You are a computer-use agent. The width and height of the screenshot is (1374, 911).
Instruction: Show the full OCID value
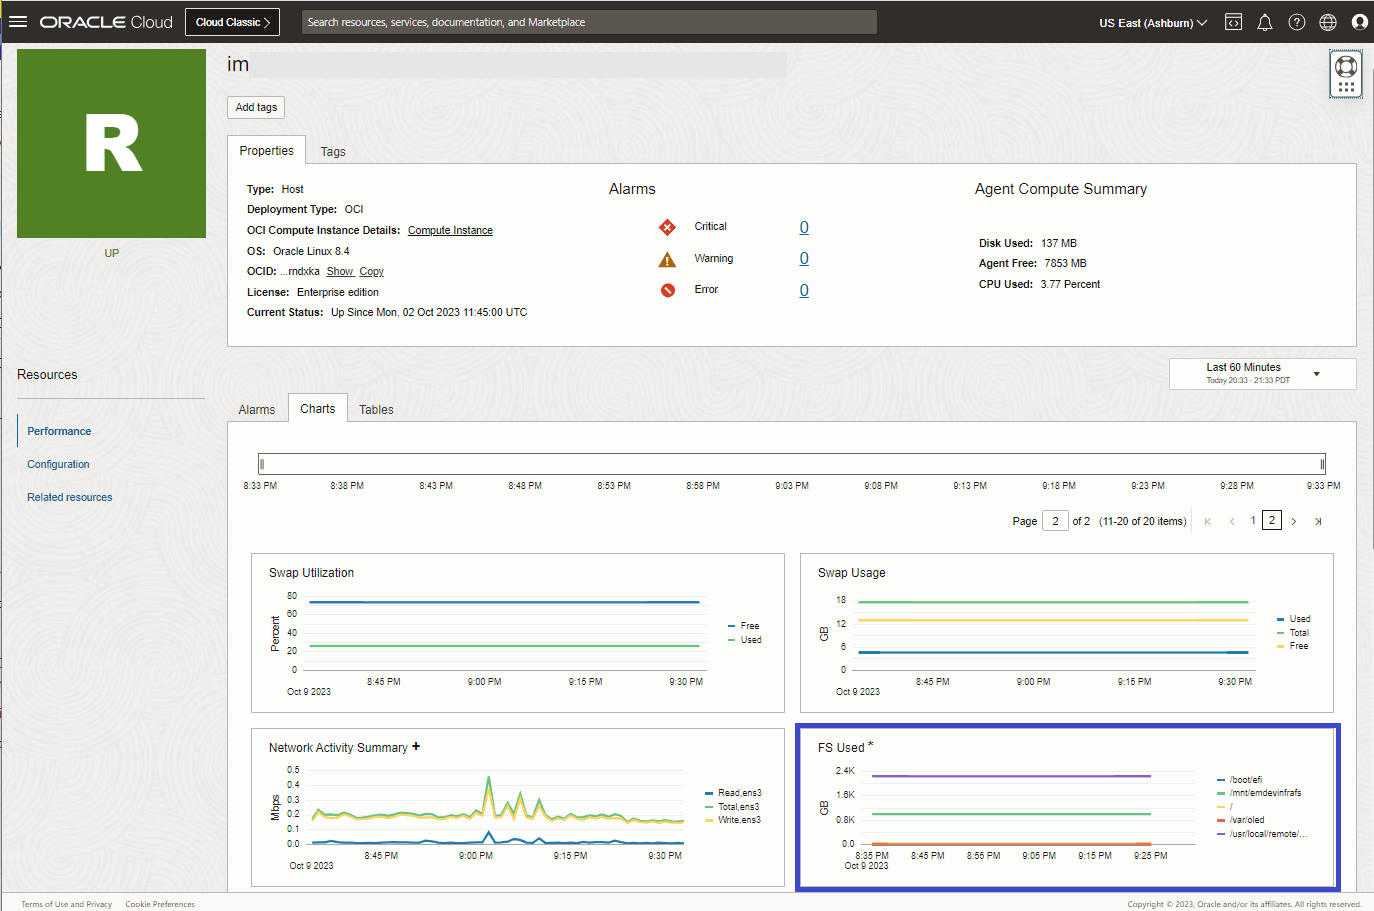click(340, 271)
